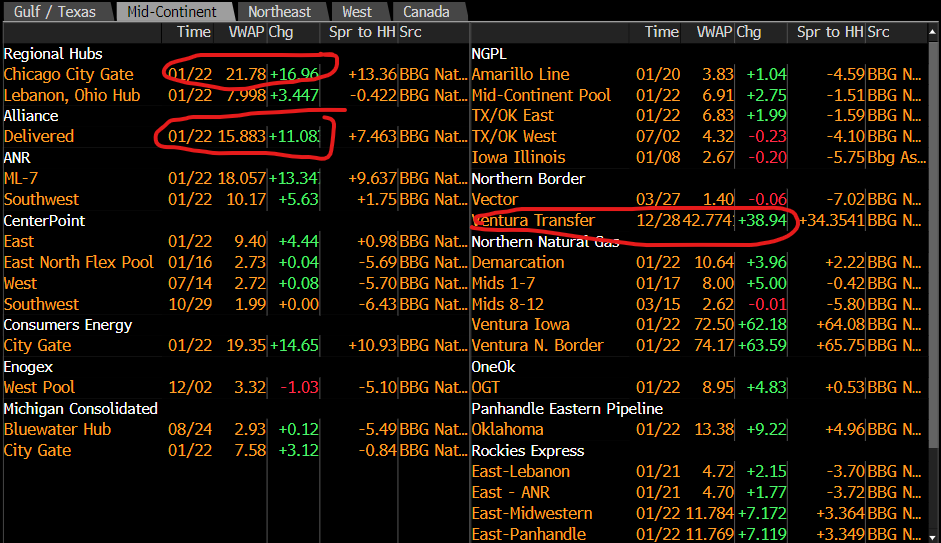941x543 pixels.
Task: Select Alliance Delivered entry
Action: [x=235, y=136]
